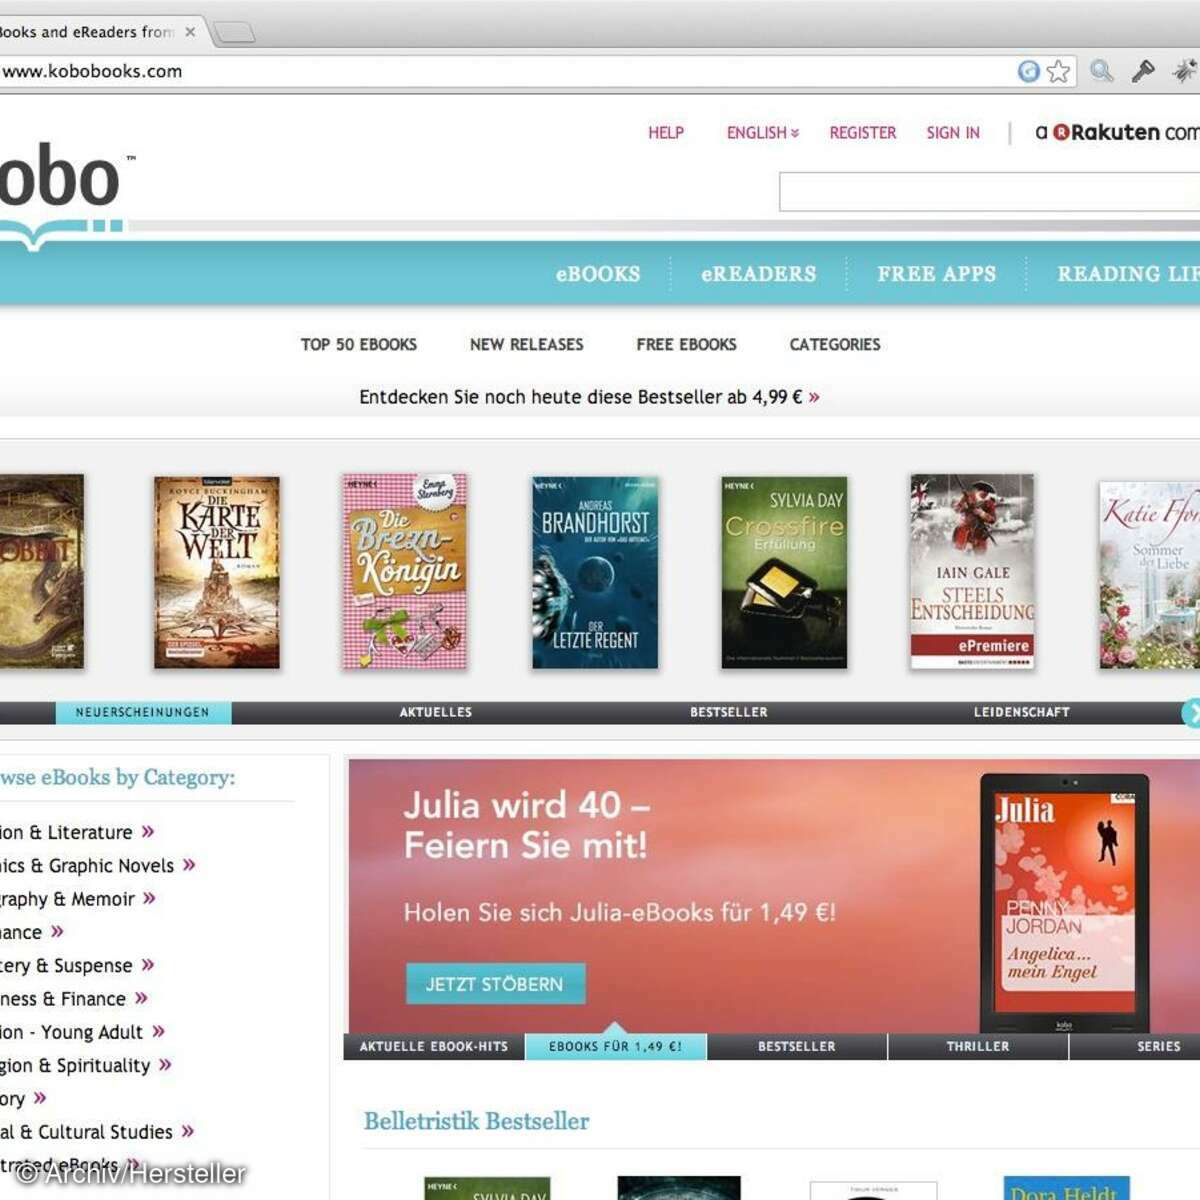The width and height of the screenshot is (1200, 1200).
Task: Click the SIGN IN link
Action: pyautogui.click(x=952, y=133)
